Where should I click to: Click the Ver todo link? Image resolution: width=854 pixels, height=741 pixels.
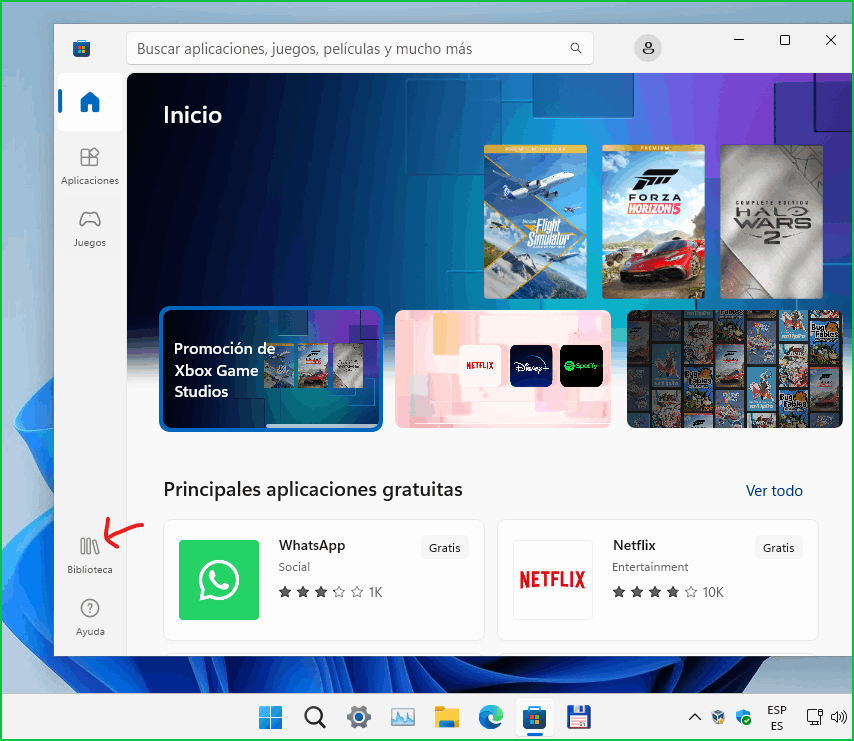pos(774,491)
